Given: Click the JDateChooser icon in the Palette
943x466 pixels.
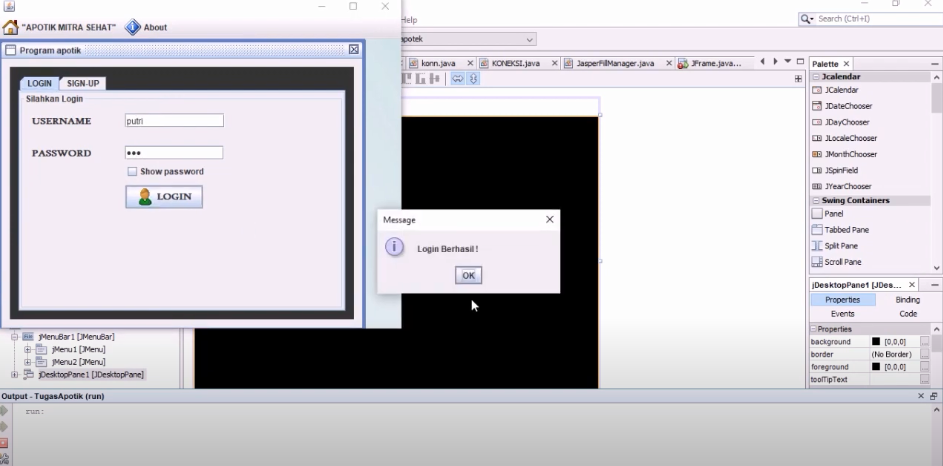Looking at the screenshot, I should tap(817, 106).
